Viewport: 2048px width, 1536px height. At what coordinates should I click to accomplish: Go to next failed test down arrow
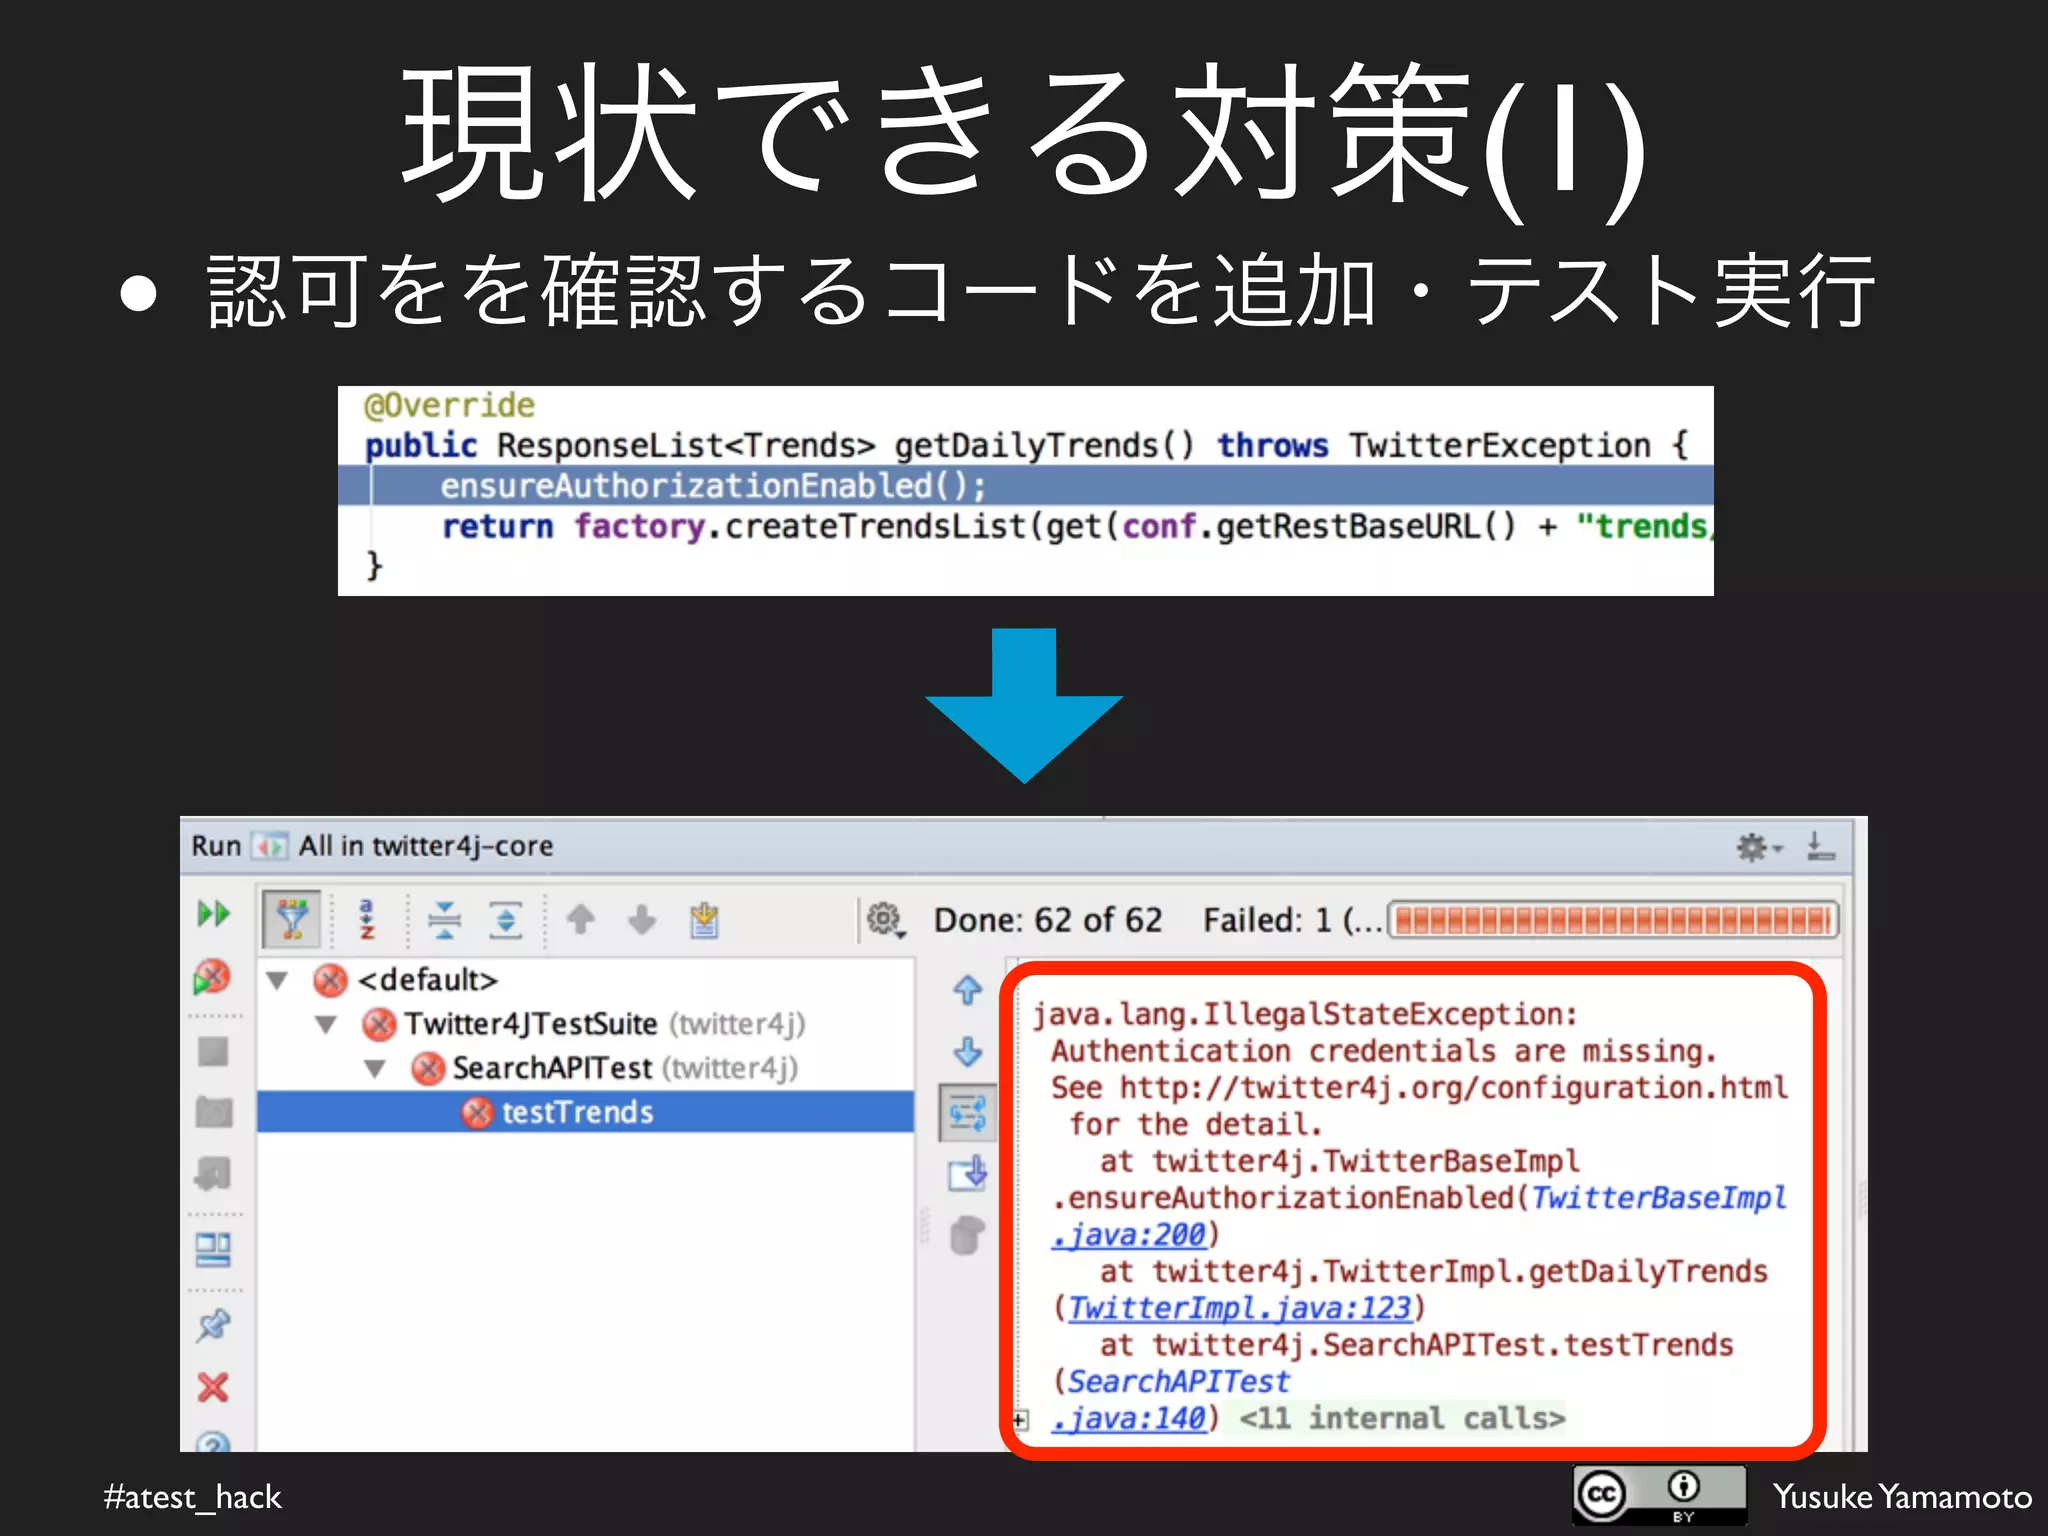click(x=642, y=918)
